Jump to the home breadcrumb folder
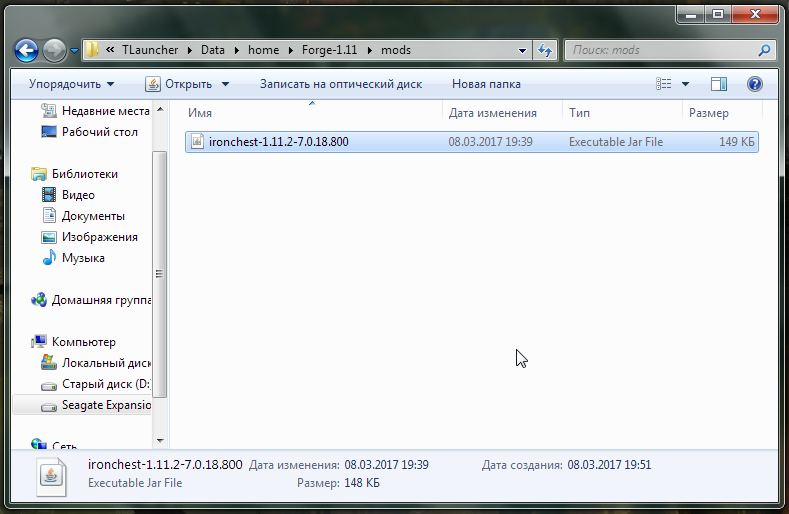Viewport: 789px width, 514px height. [x=263, y=50]
